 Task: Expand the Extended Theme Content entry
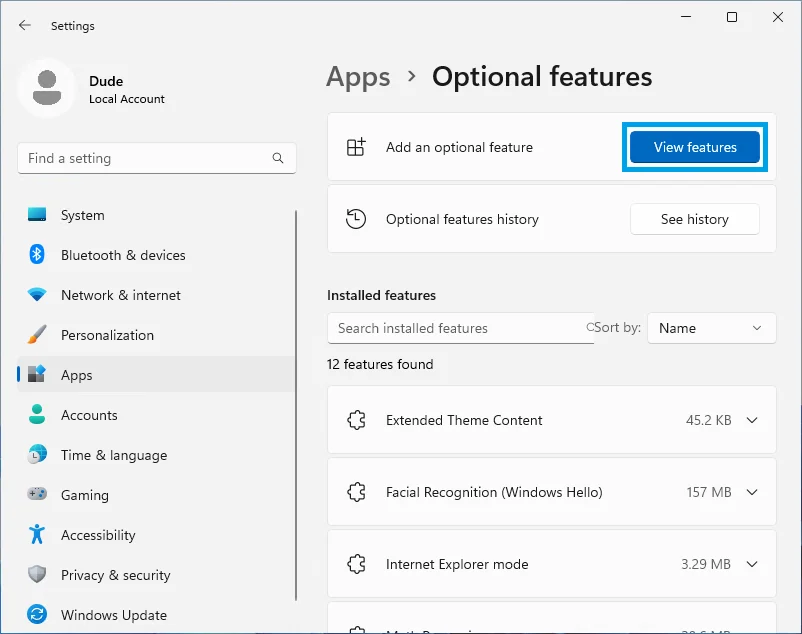tap(752, 420)
